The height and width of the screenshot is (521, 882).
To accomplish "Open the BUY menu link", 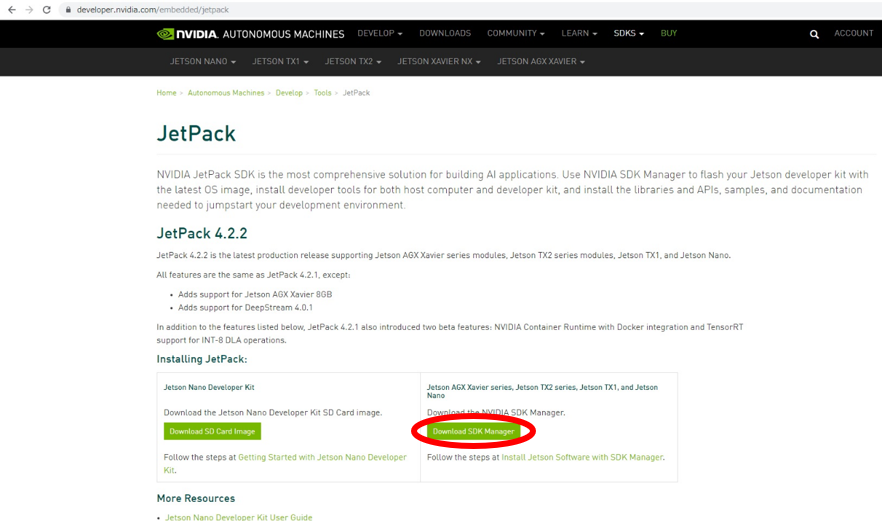I will click(x=668, y=33).
